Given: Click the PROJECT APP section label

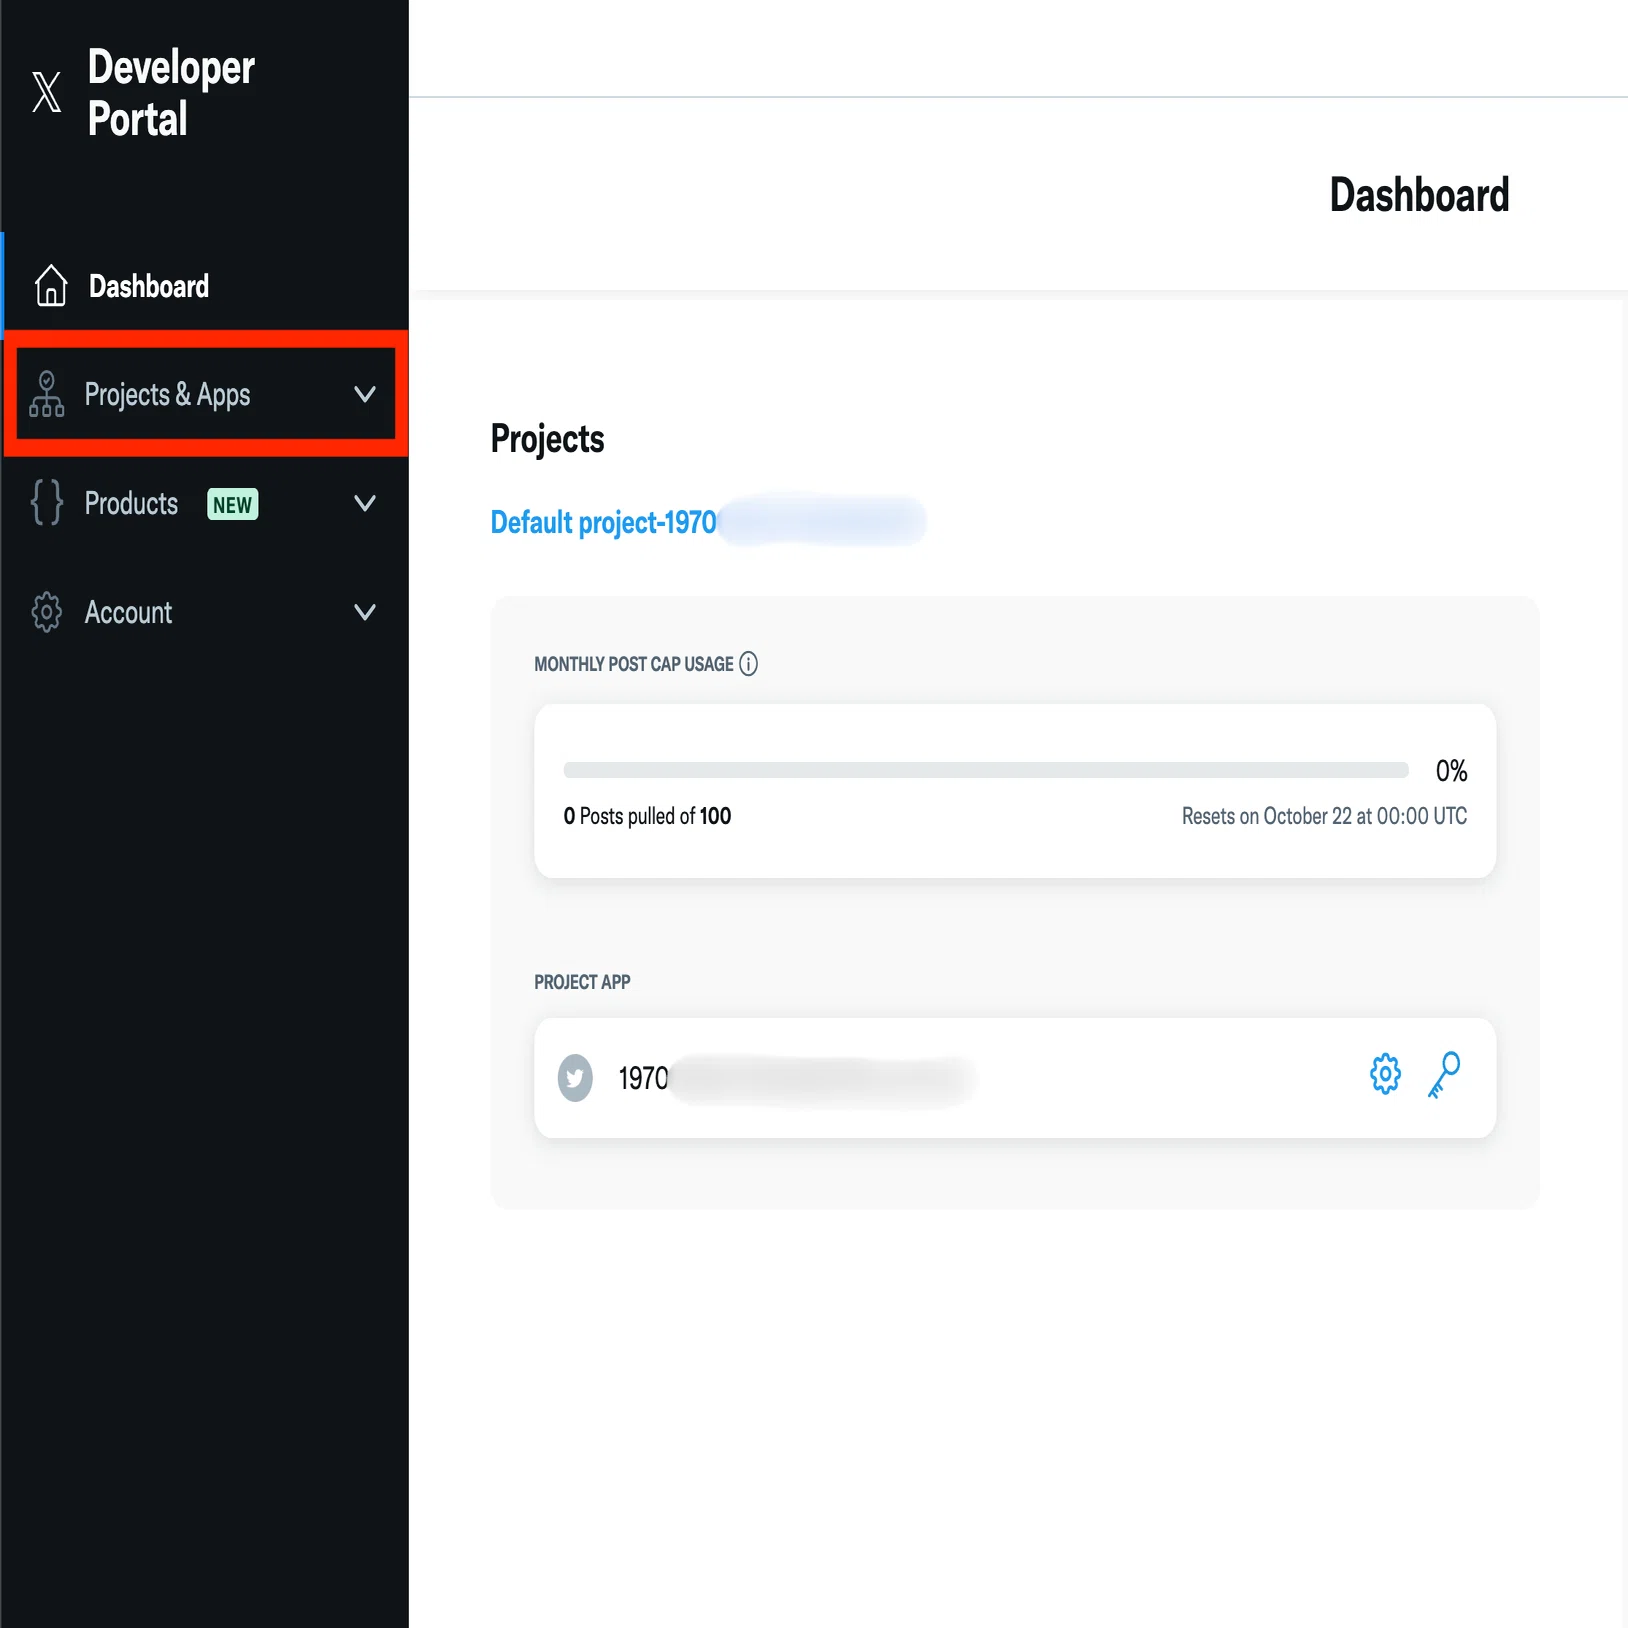Looking at the screenshot, I should [582, 982].
